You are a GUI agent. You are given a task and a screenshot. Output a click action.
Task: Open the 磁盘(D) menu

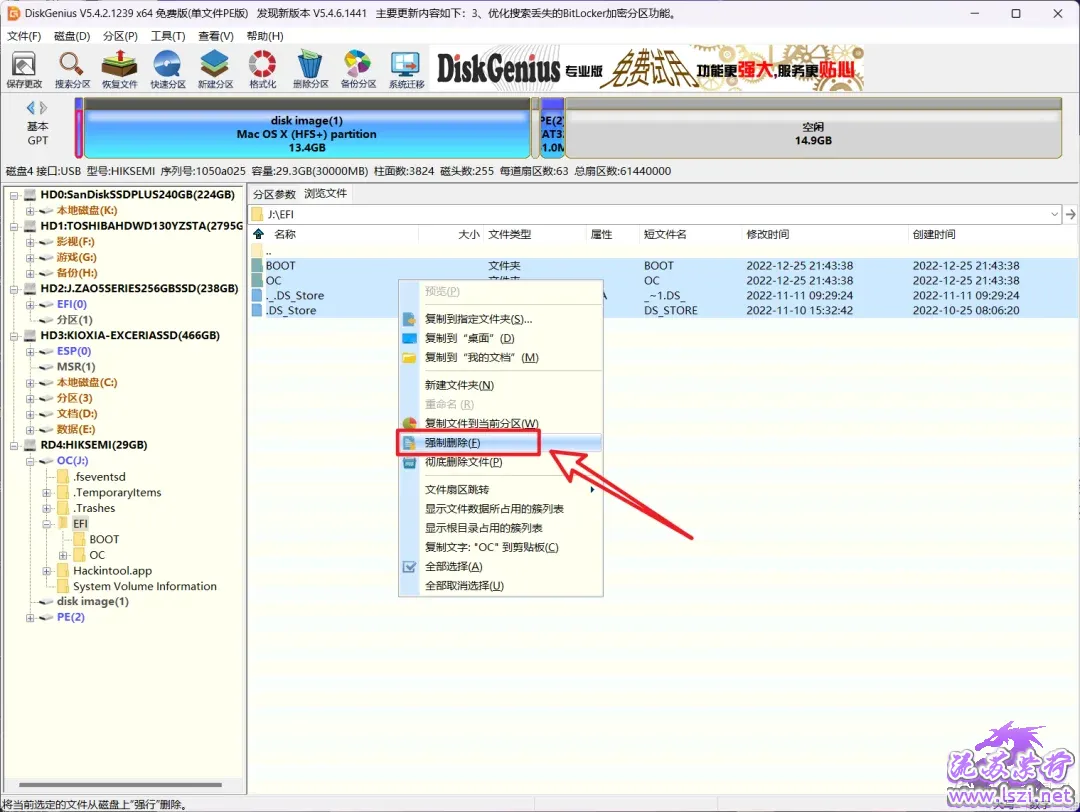click(x=72, y=36)
